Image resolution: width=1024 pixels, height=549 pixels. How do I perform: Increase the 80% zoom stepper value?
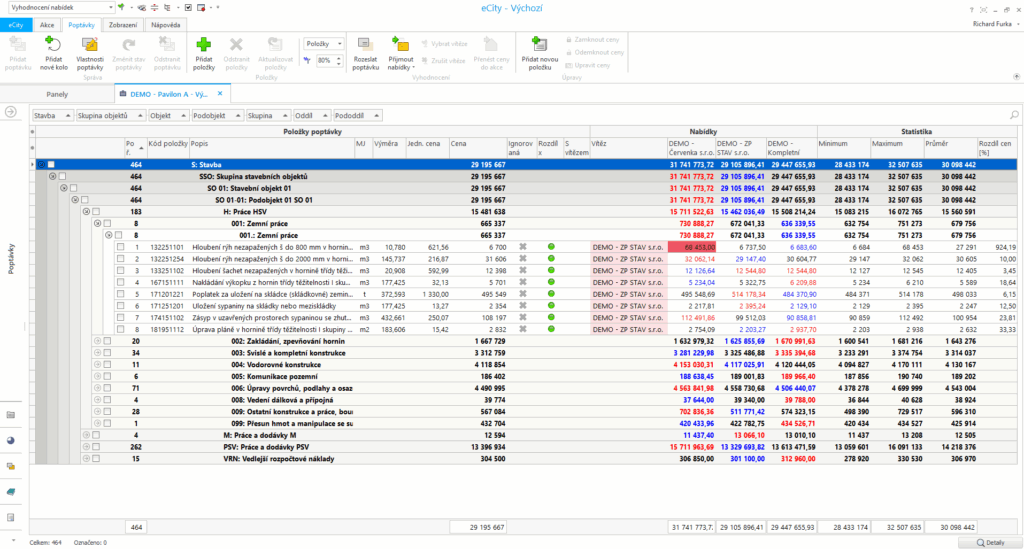point(340,57)
